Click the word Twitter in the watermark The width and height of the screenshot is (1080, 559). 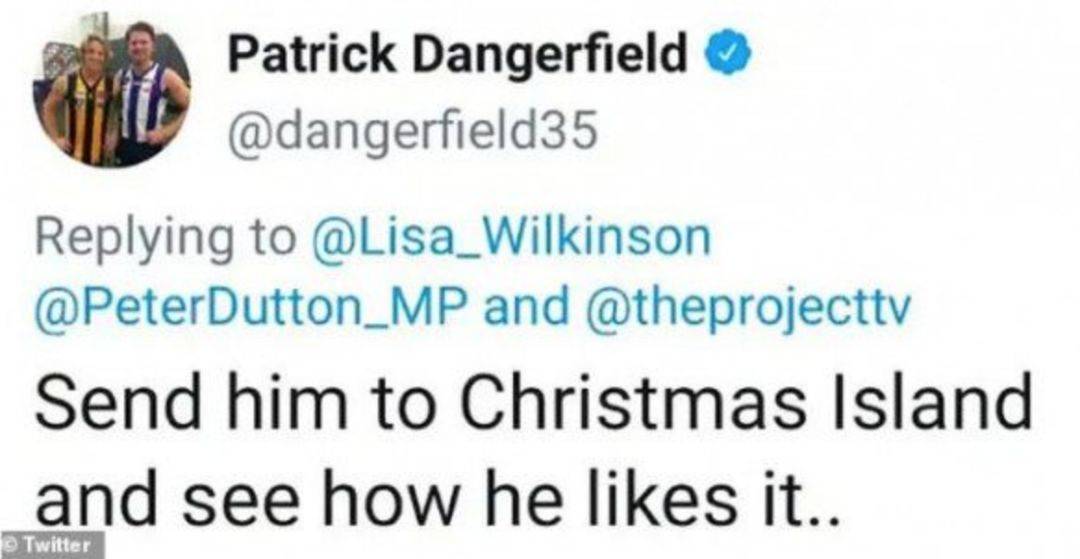tap(59, 545)
